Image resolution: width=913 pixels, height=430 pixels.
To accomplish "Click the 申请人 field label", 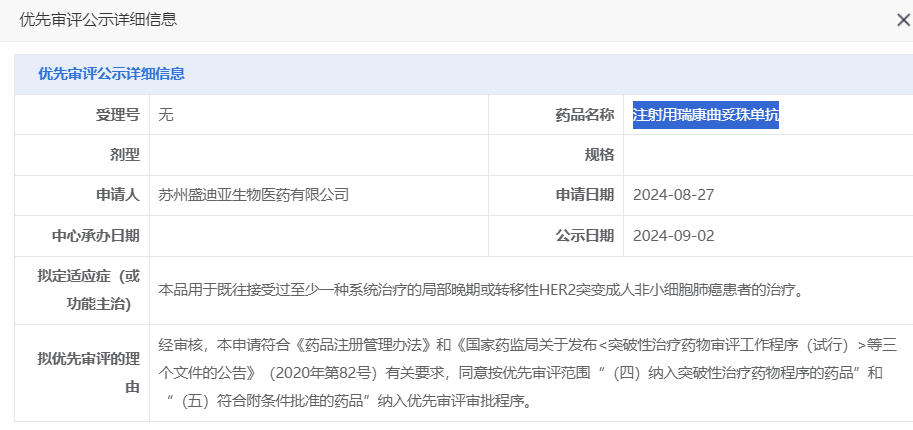I will [111, 195].
